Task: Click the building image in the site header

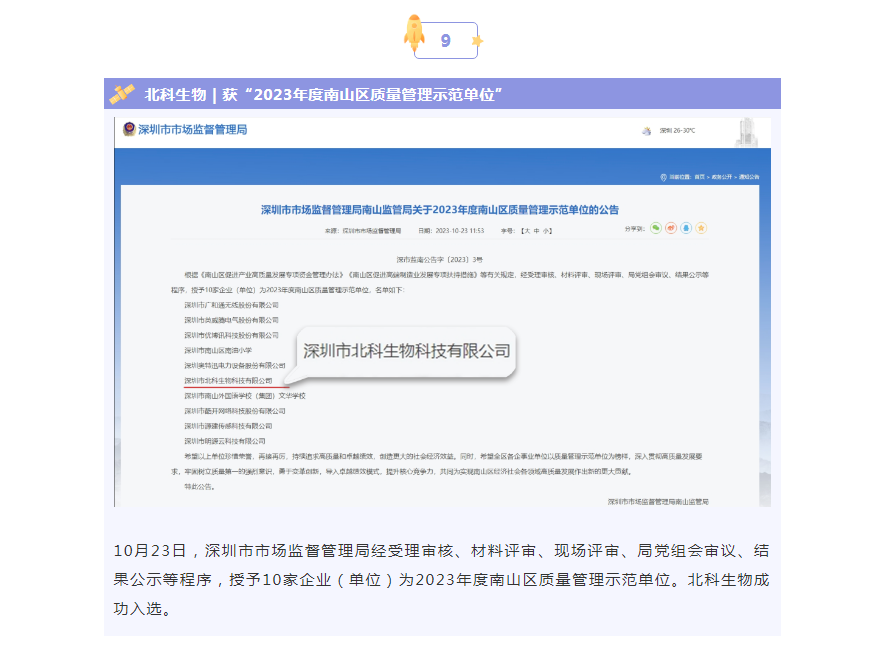Action: (747, 133)
